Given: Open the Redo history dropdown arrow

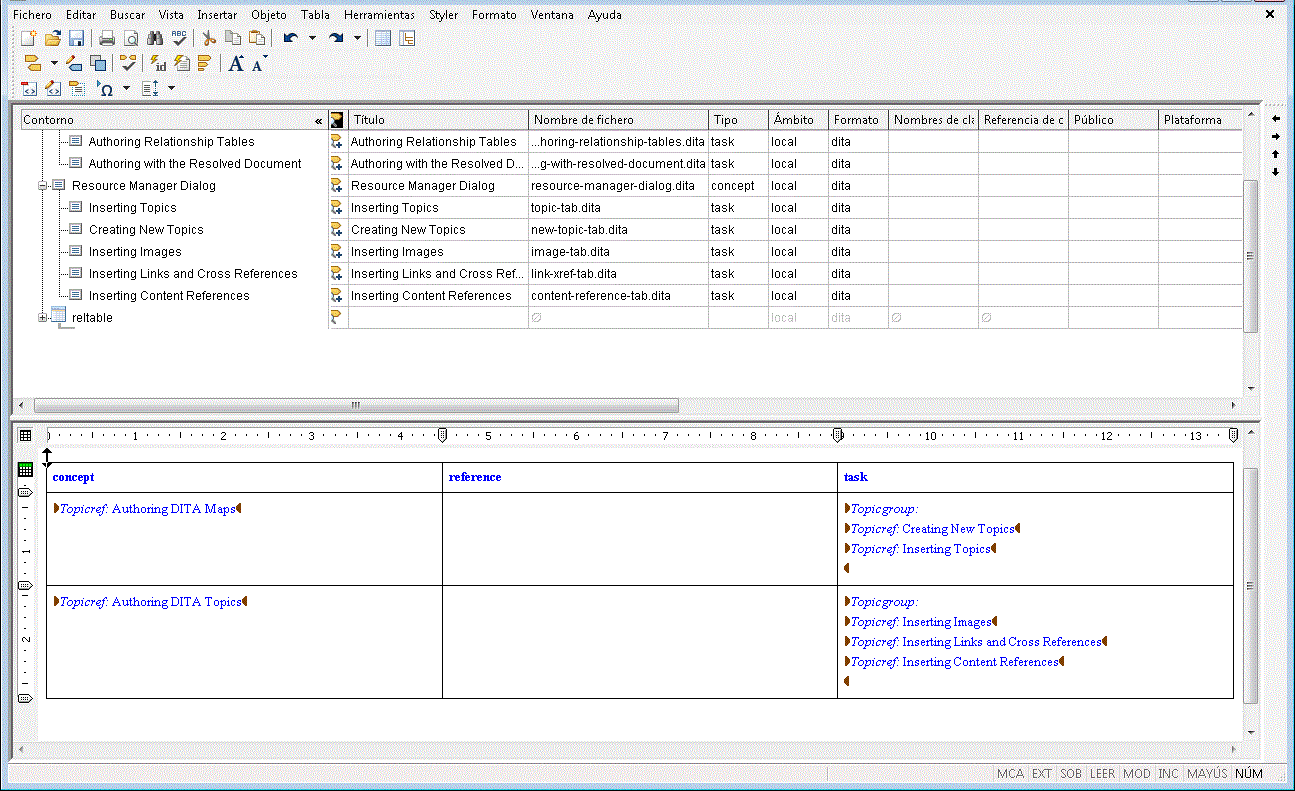Looking at the screenshot, I should [x=357, y=38].
